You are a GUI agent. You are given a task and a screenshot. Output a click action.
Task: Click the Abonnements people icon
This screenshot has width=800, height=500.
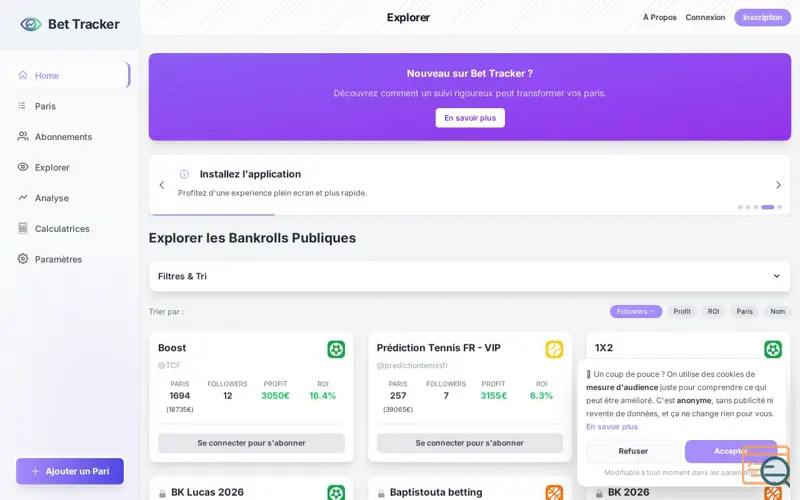click(x=23, y=136)
